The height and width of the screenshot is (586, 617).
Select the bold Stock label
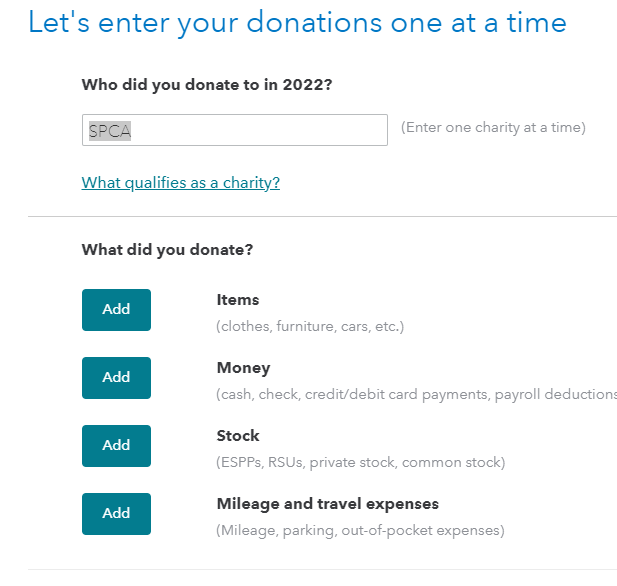click(x=238, y=436)
